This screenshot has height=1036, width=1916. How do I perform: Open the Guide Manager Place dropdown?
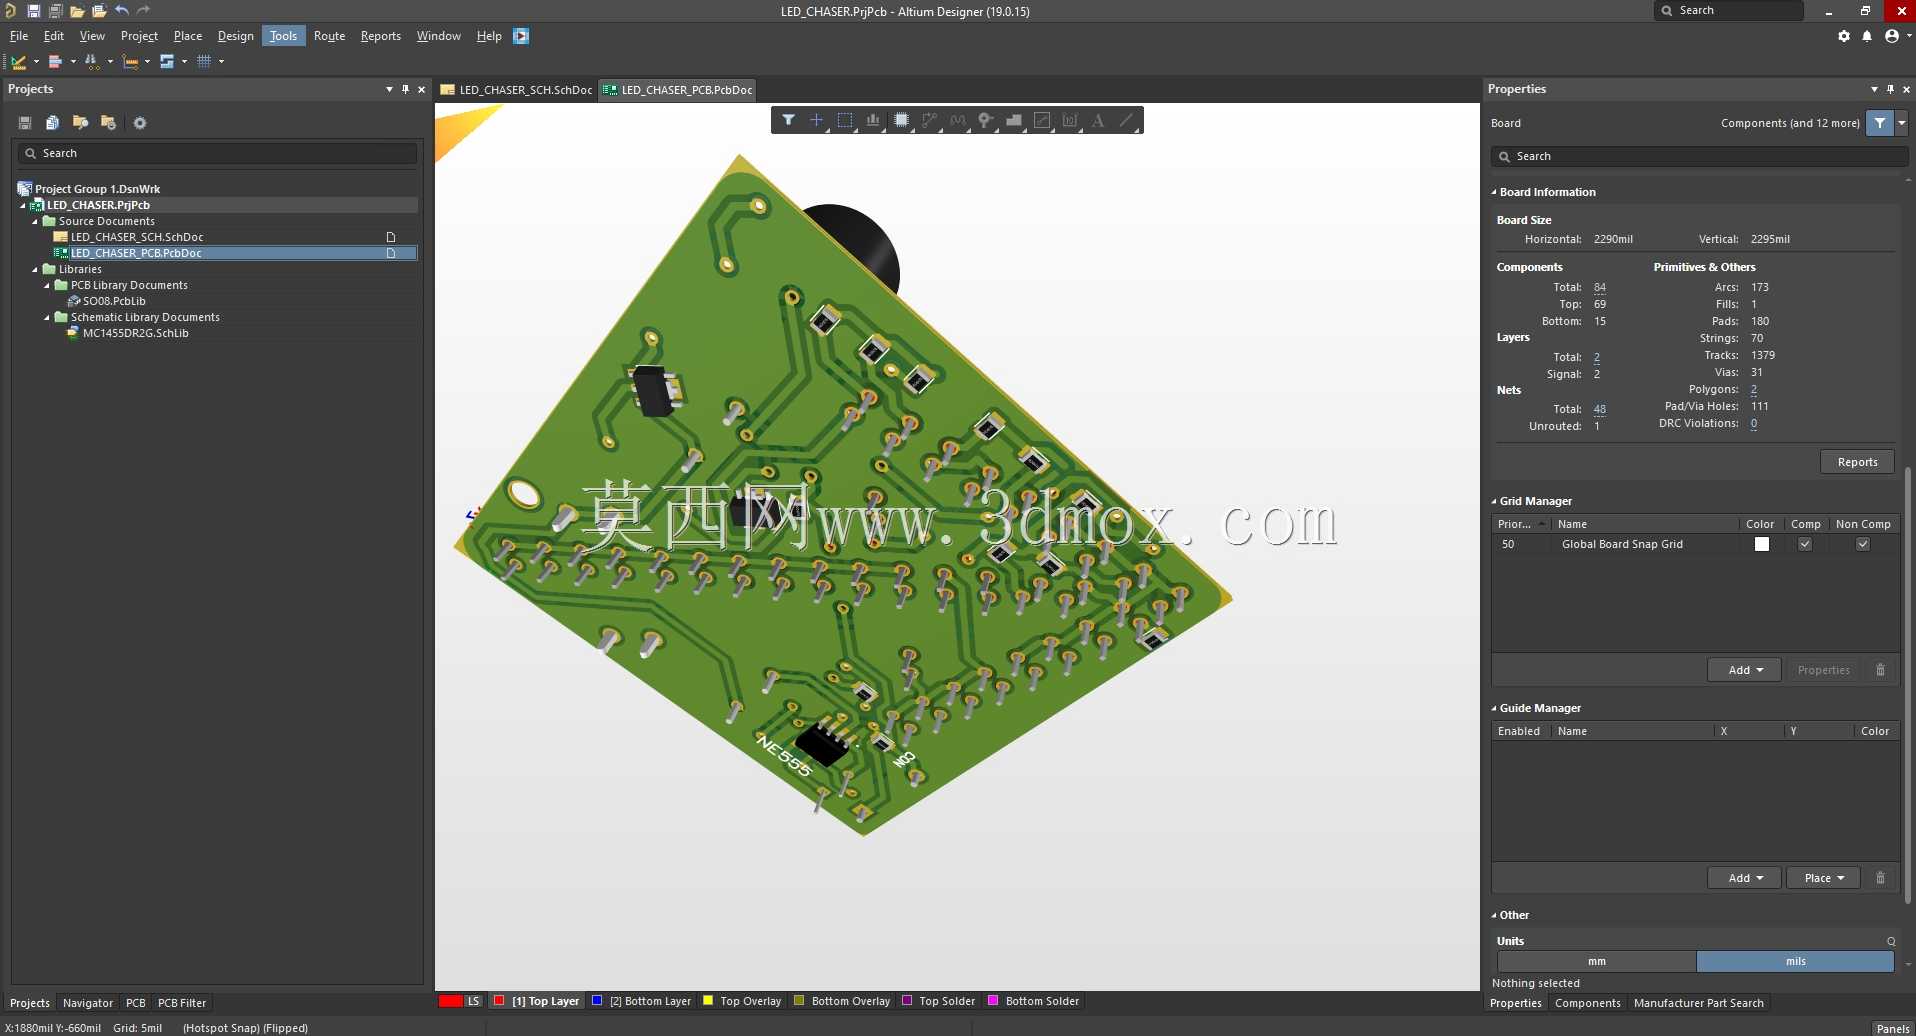pyautogui.click(x=1824, y=878)
